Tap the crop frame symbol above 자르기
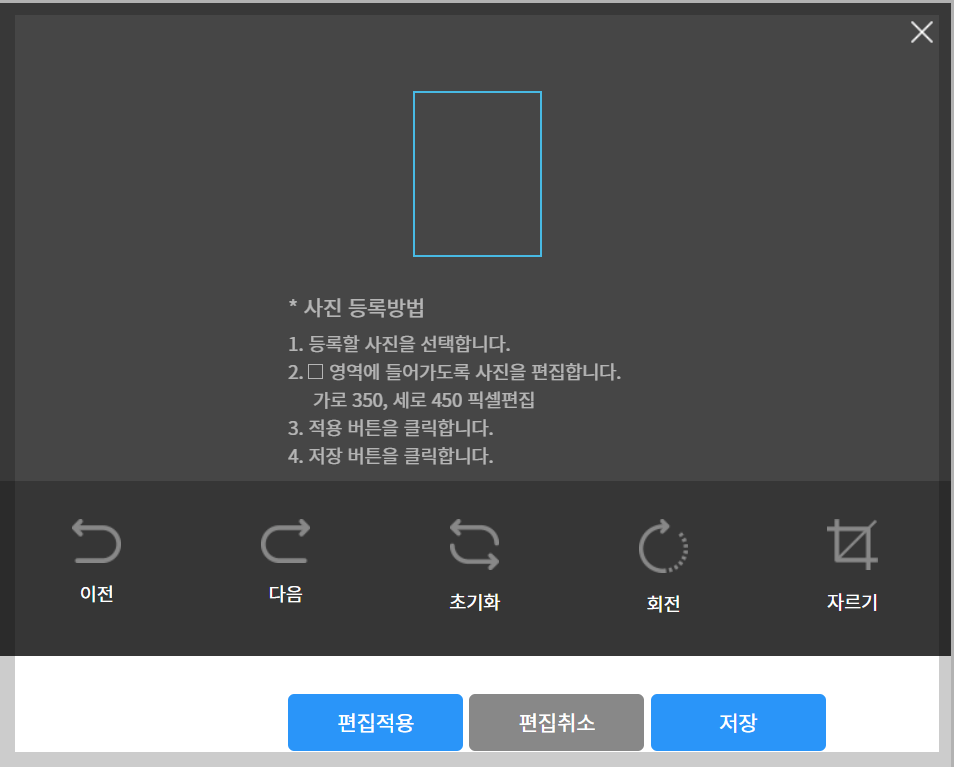The width and height of the screenshot is (954, 767). point(851,543)
